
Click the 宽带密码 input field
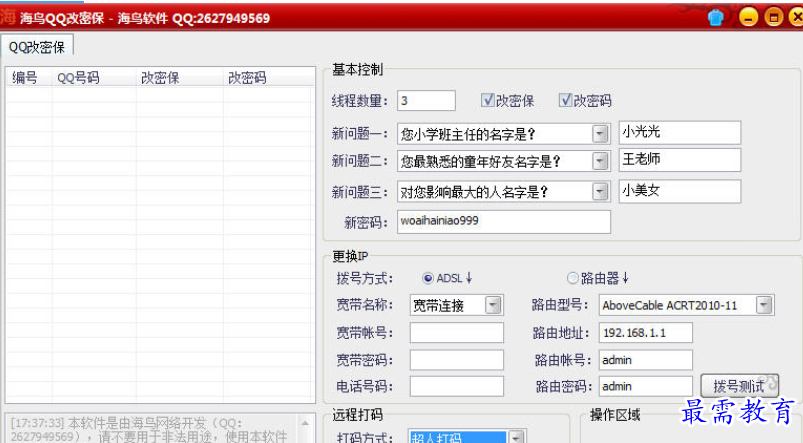pyautogui.click(x=457, y=360)
